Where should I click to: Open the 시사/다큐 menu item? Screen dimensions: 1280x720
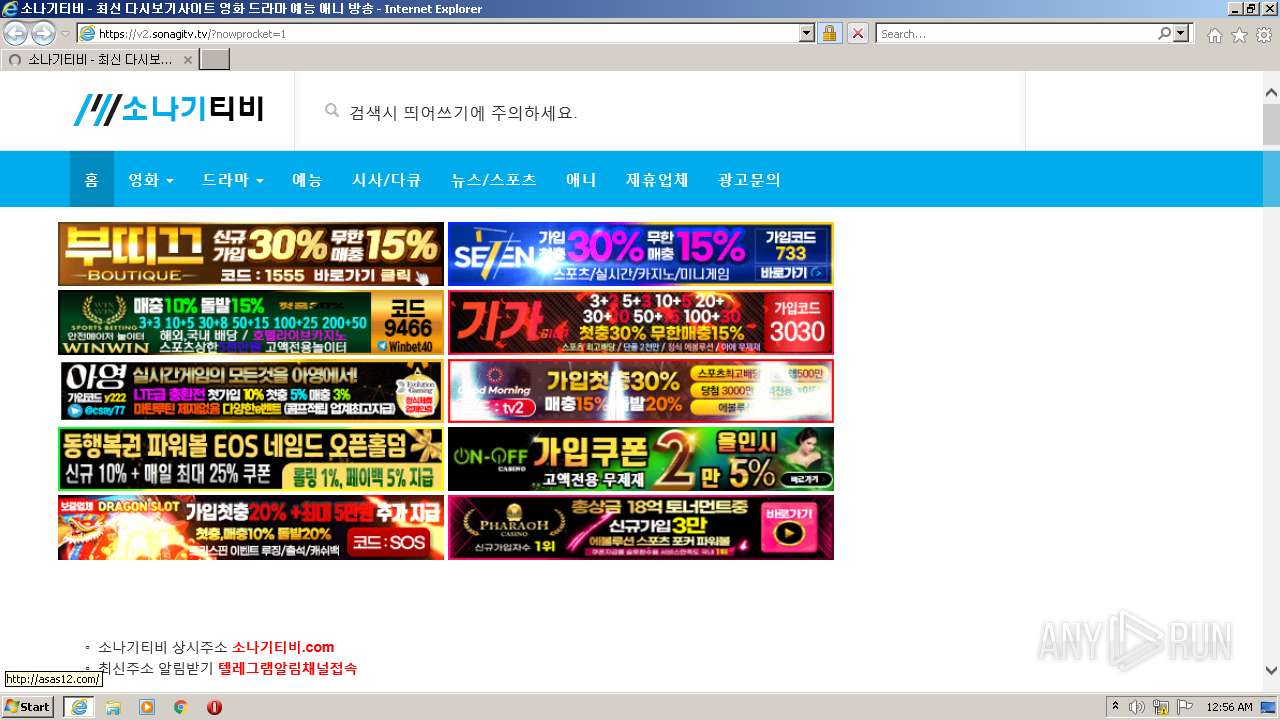[386, 179]
